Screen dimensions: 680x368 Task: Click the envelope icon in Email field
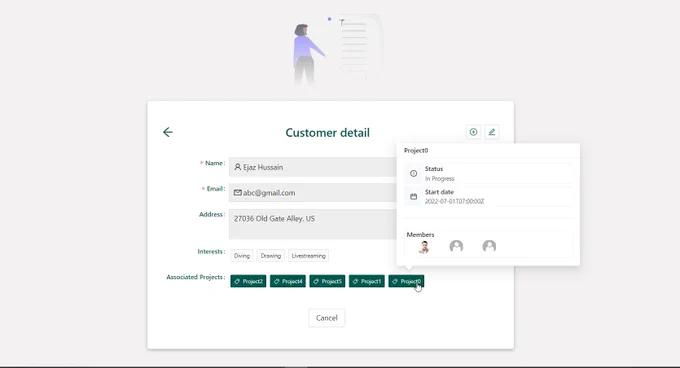[238, 192]
